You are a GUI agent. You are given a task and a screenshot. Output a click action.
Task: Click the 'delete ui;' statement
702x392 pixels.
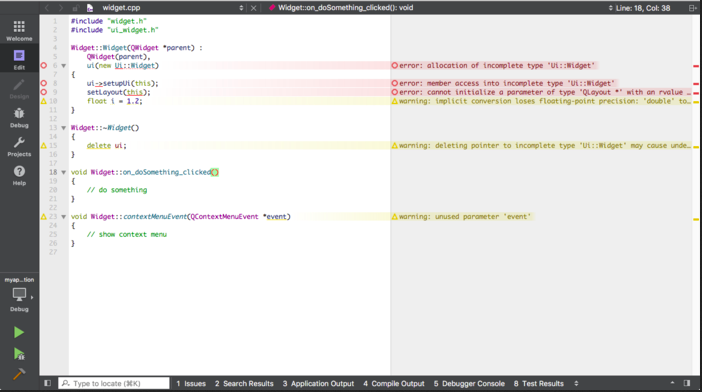[x=107, y=145]
